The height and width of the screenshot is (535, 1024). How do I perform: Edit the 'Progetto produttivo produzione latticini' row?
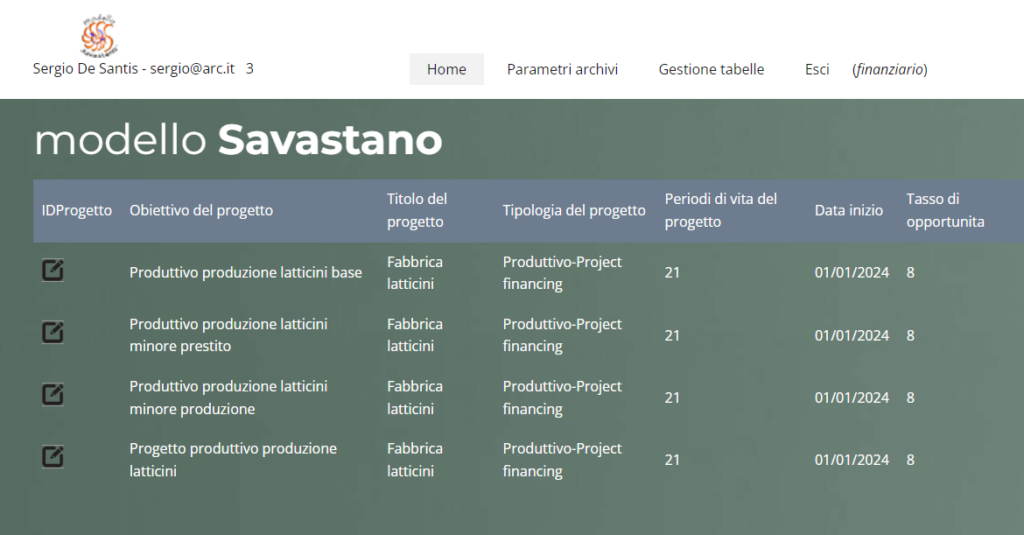pyautogui.click(x=53, y=457)
